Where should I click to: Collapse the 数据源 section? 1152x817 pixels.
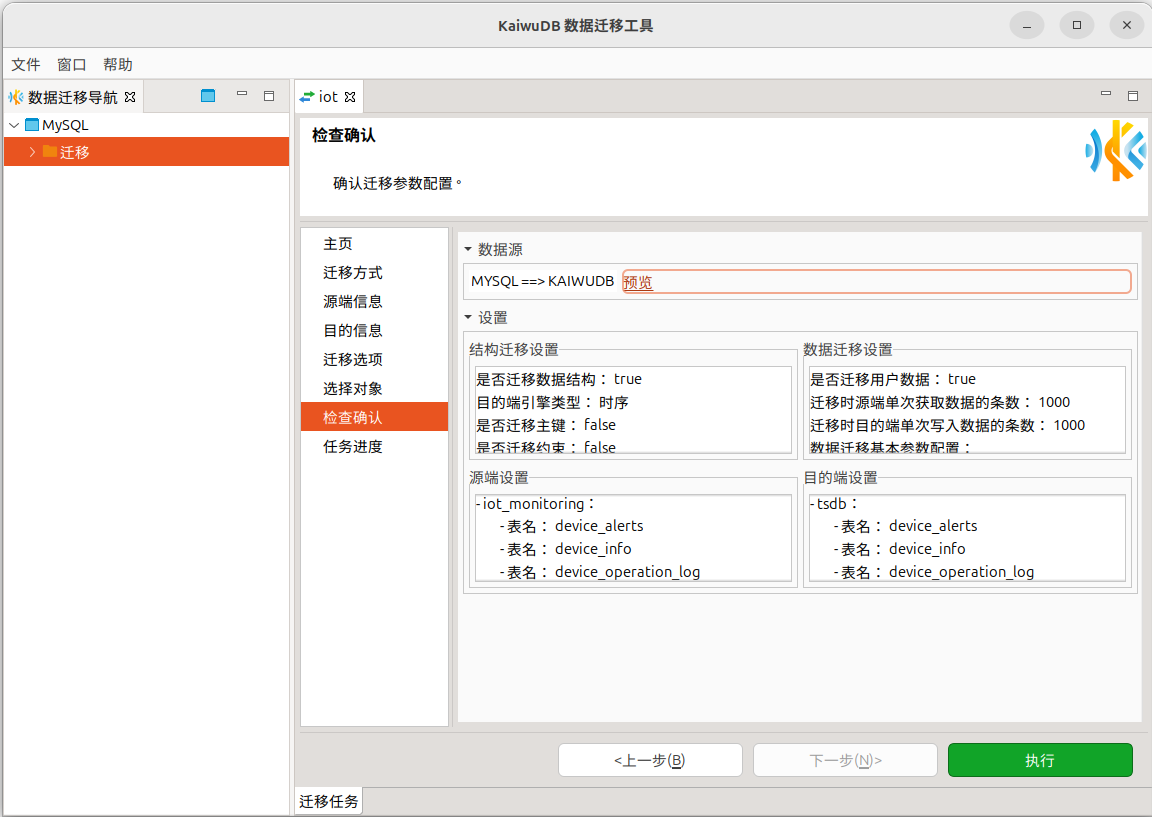click(468, 249)
